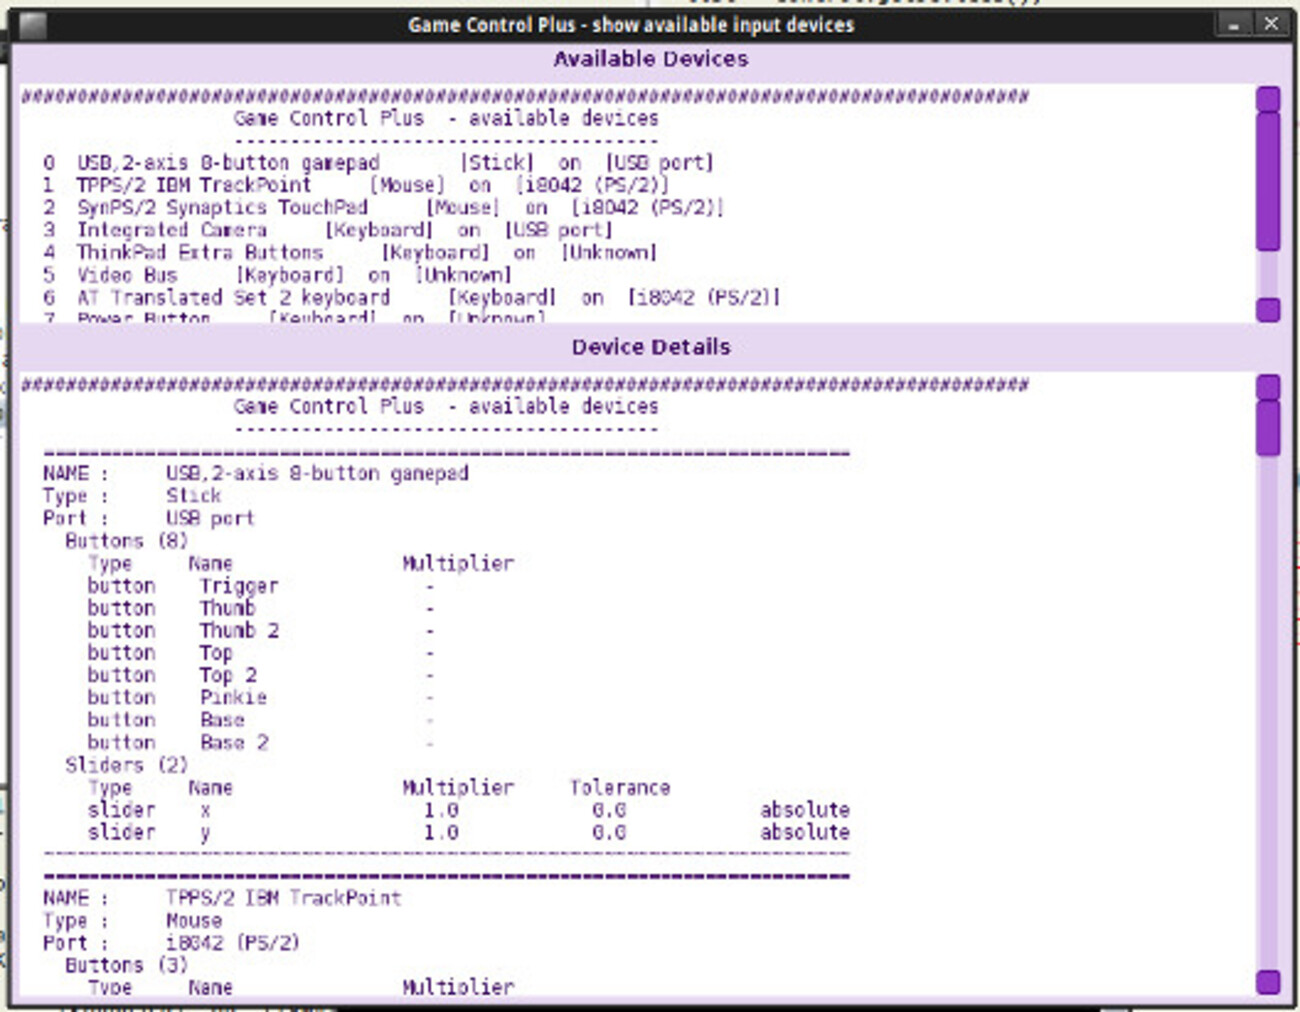1300x1012 pixels.
Task: Click the "Tolerance" column header
Action: [x=620, y=788]
